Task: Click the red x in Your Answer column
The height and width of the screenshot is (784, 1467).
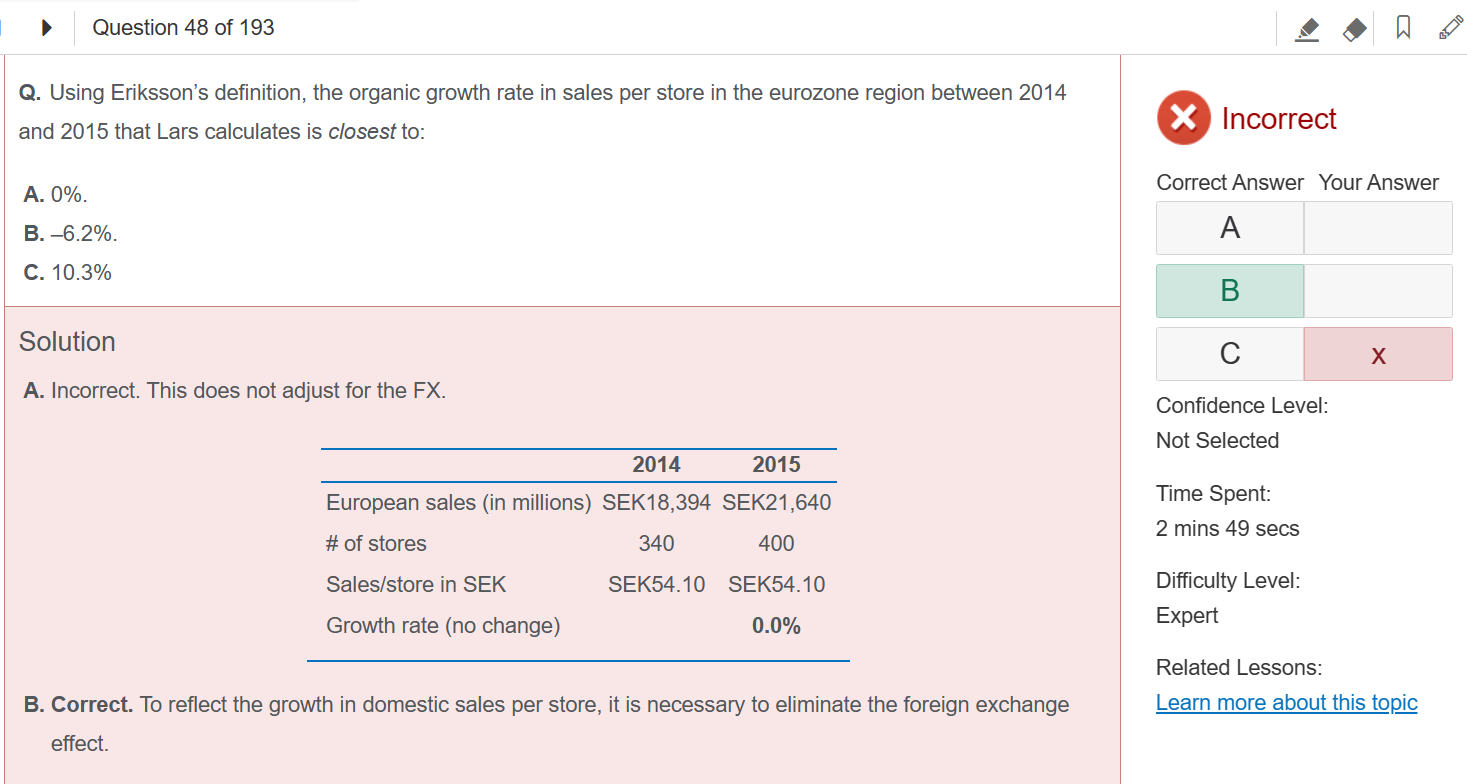Action: tap(1378, 354)
